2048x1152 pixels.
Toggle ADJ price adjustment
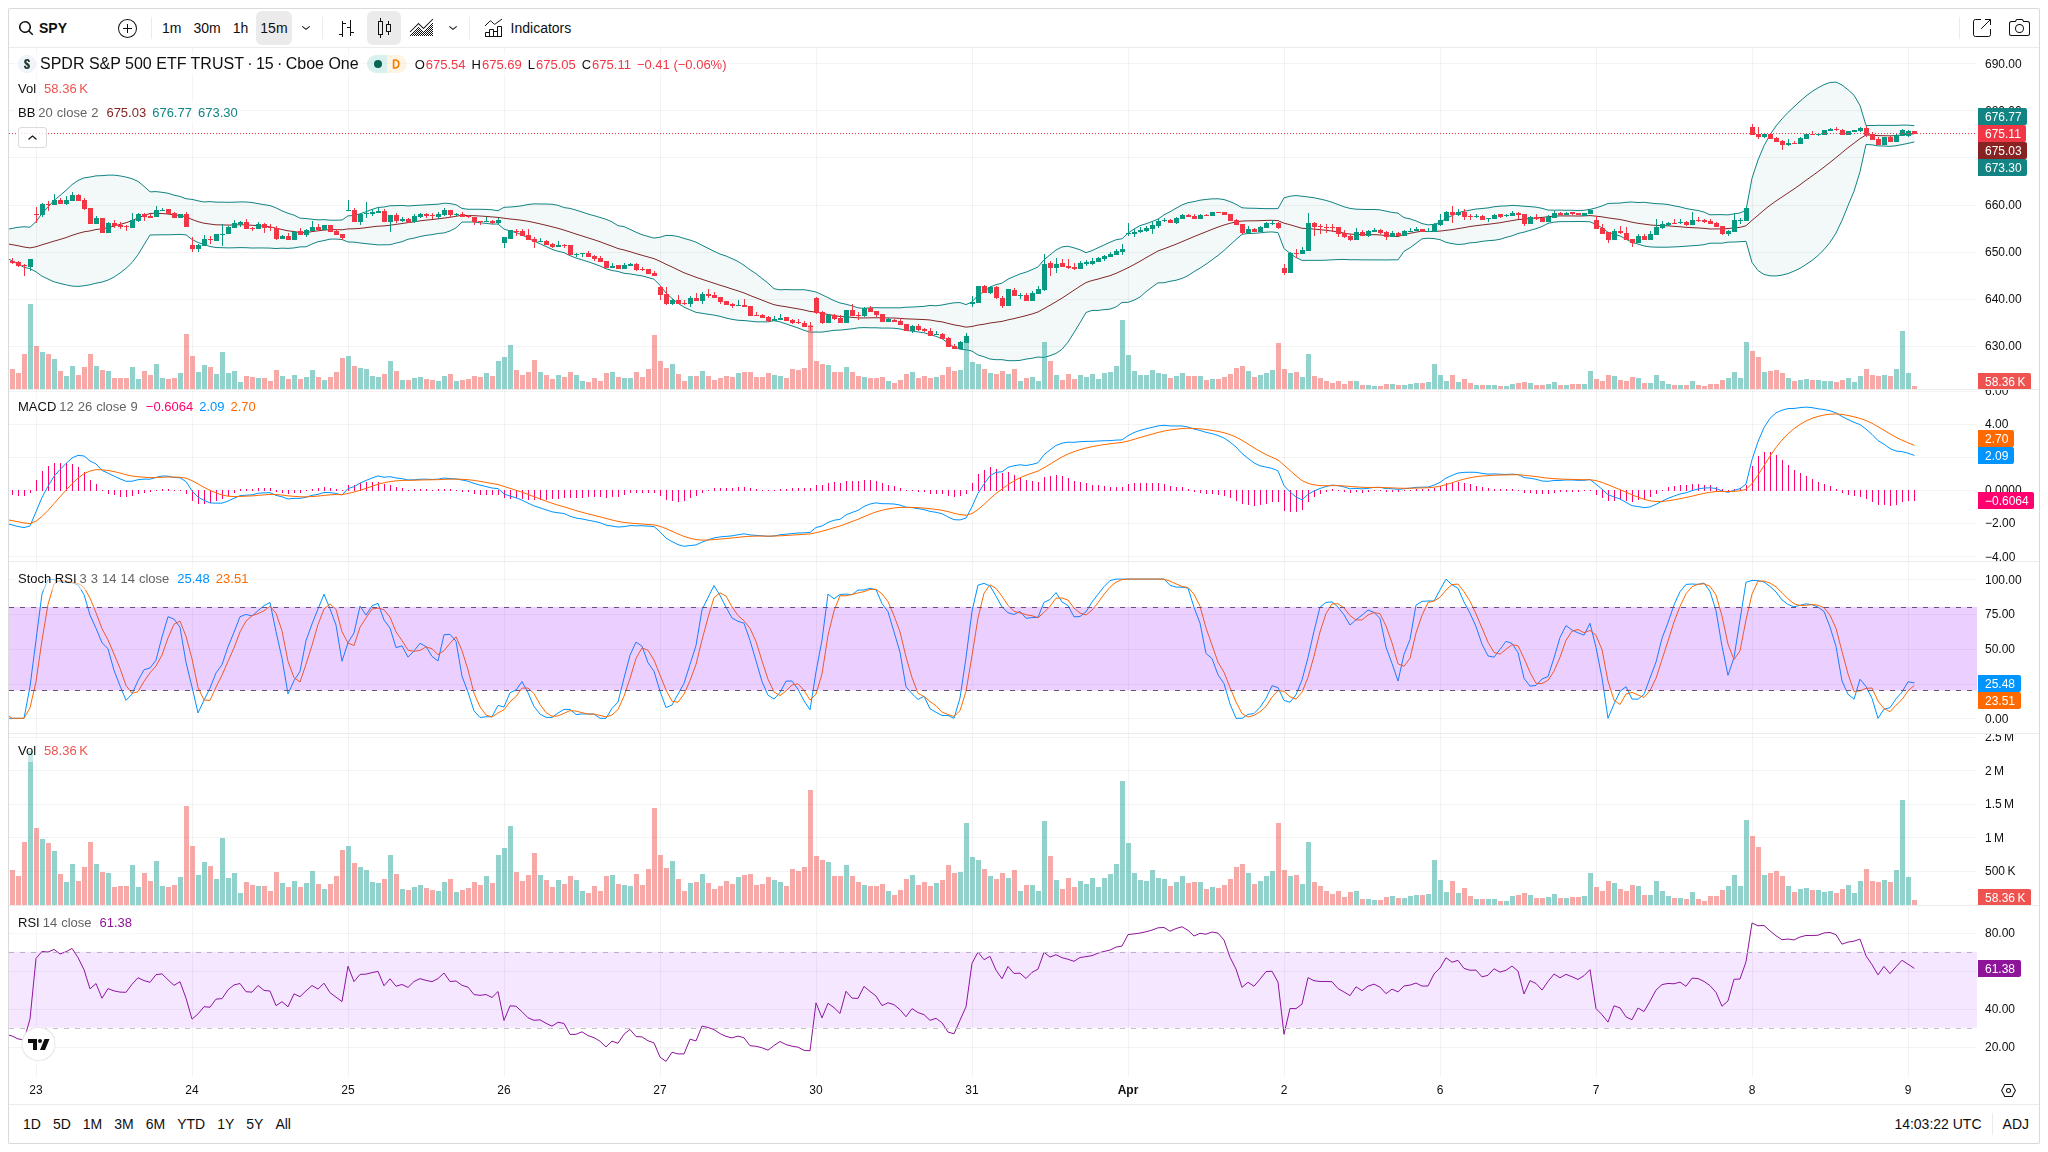[2015, 1124]
